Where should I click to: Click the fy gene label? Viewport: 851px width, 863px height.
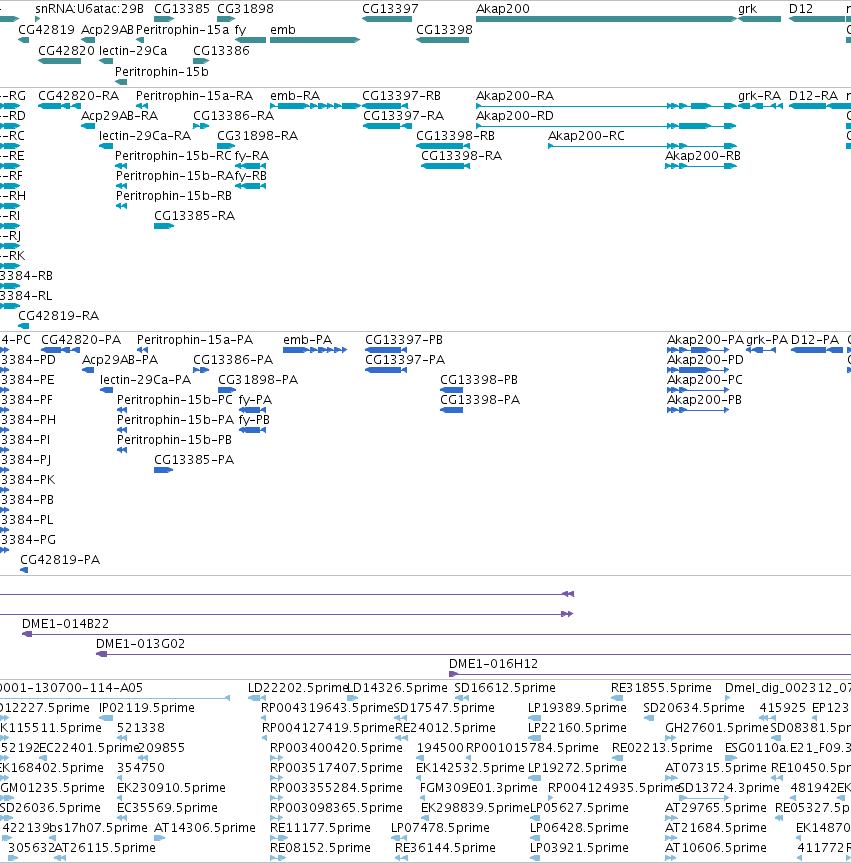[240, 30]
